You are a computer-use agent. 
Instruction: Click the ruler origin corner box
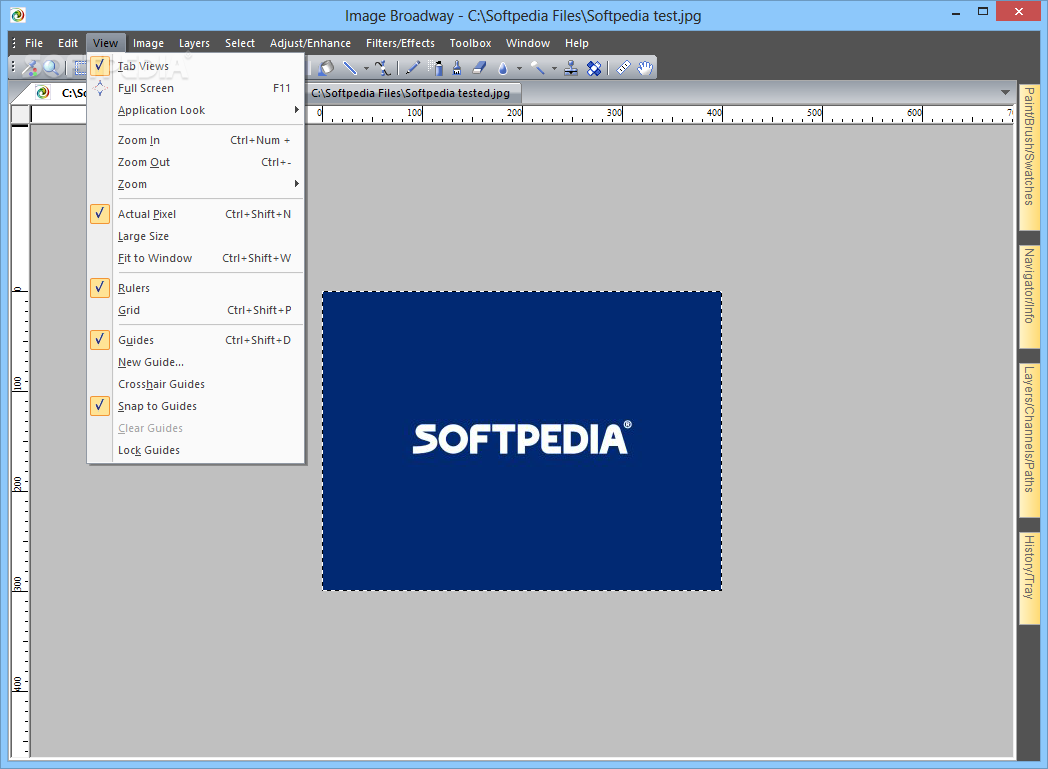click(x=20, y=114)
